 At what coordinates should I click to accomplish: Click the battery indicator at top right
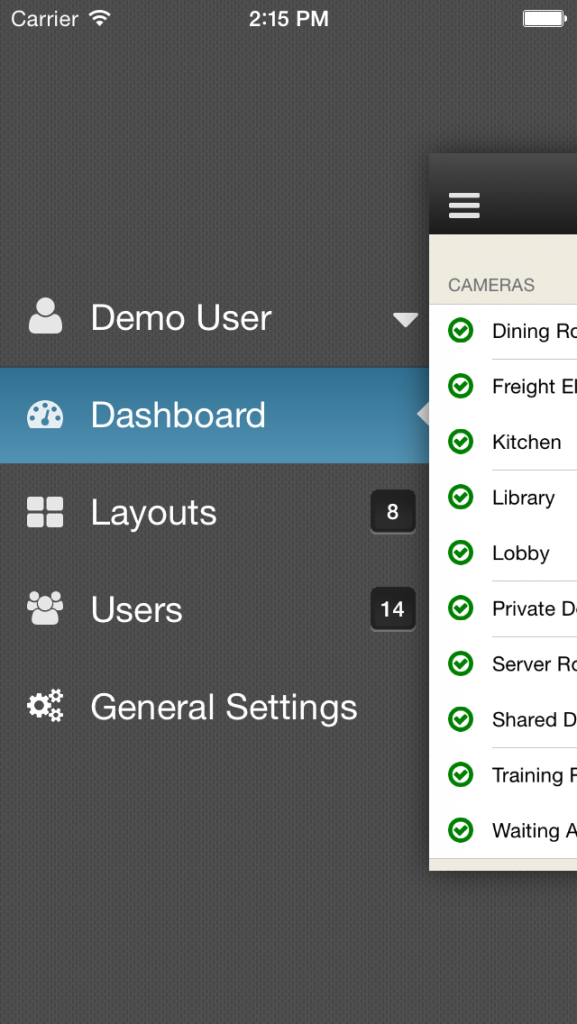click(x=545, y=17)
